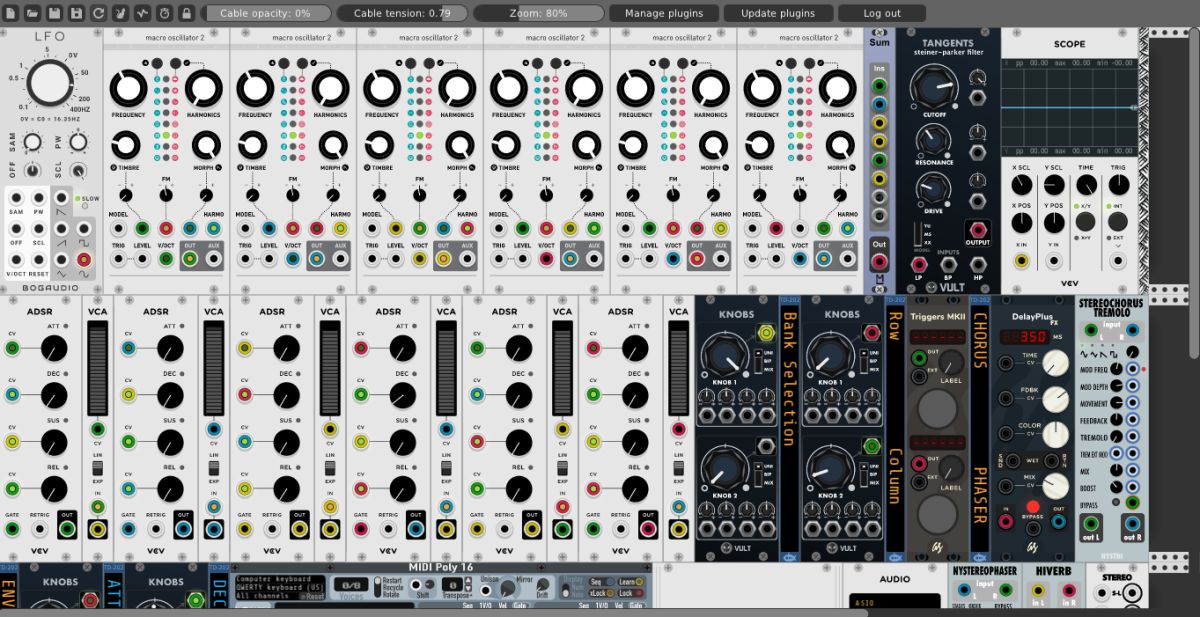Click the DelayPlus OUT blue jack
This screenshot has width=1200, height=617.
point(1059,523)
